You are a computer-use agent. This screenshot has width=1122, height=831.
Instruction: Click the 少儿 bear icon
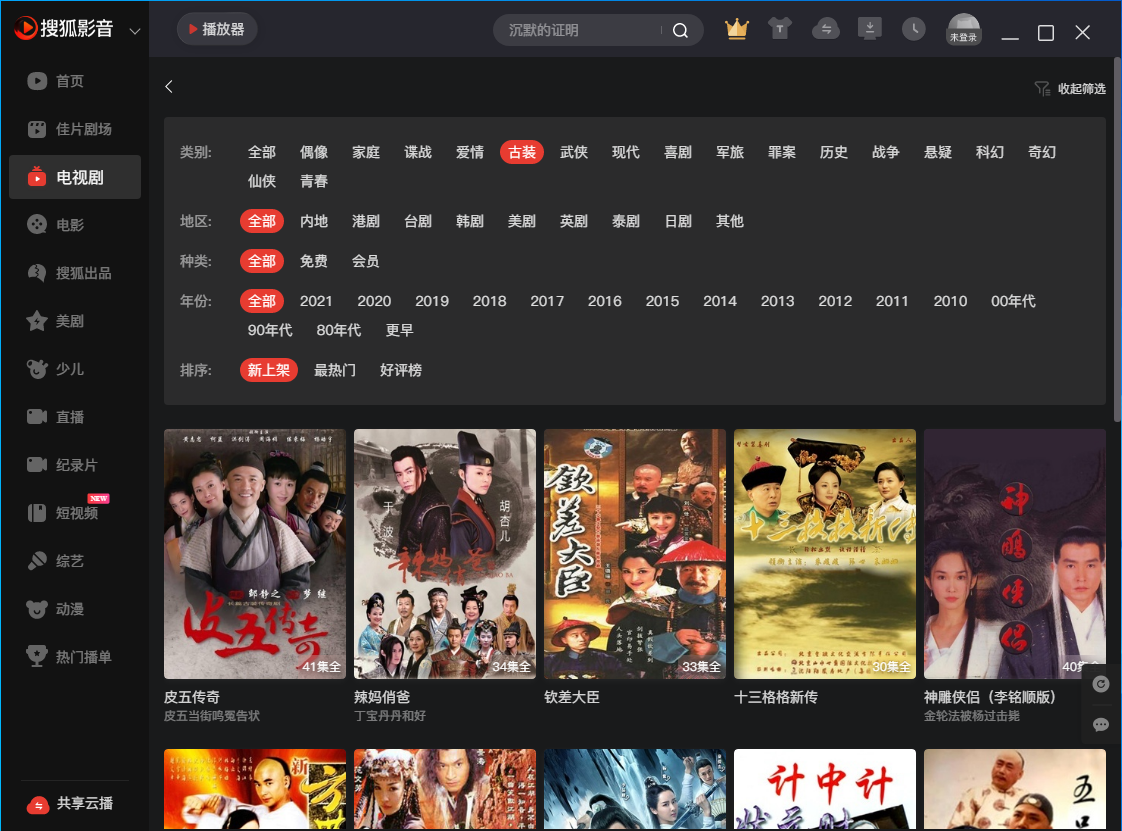click(x=36, y=369)
